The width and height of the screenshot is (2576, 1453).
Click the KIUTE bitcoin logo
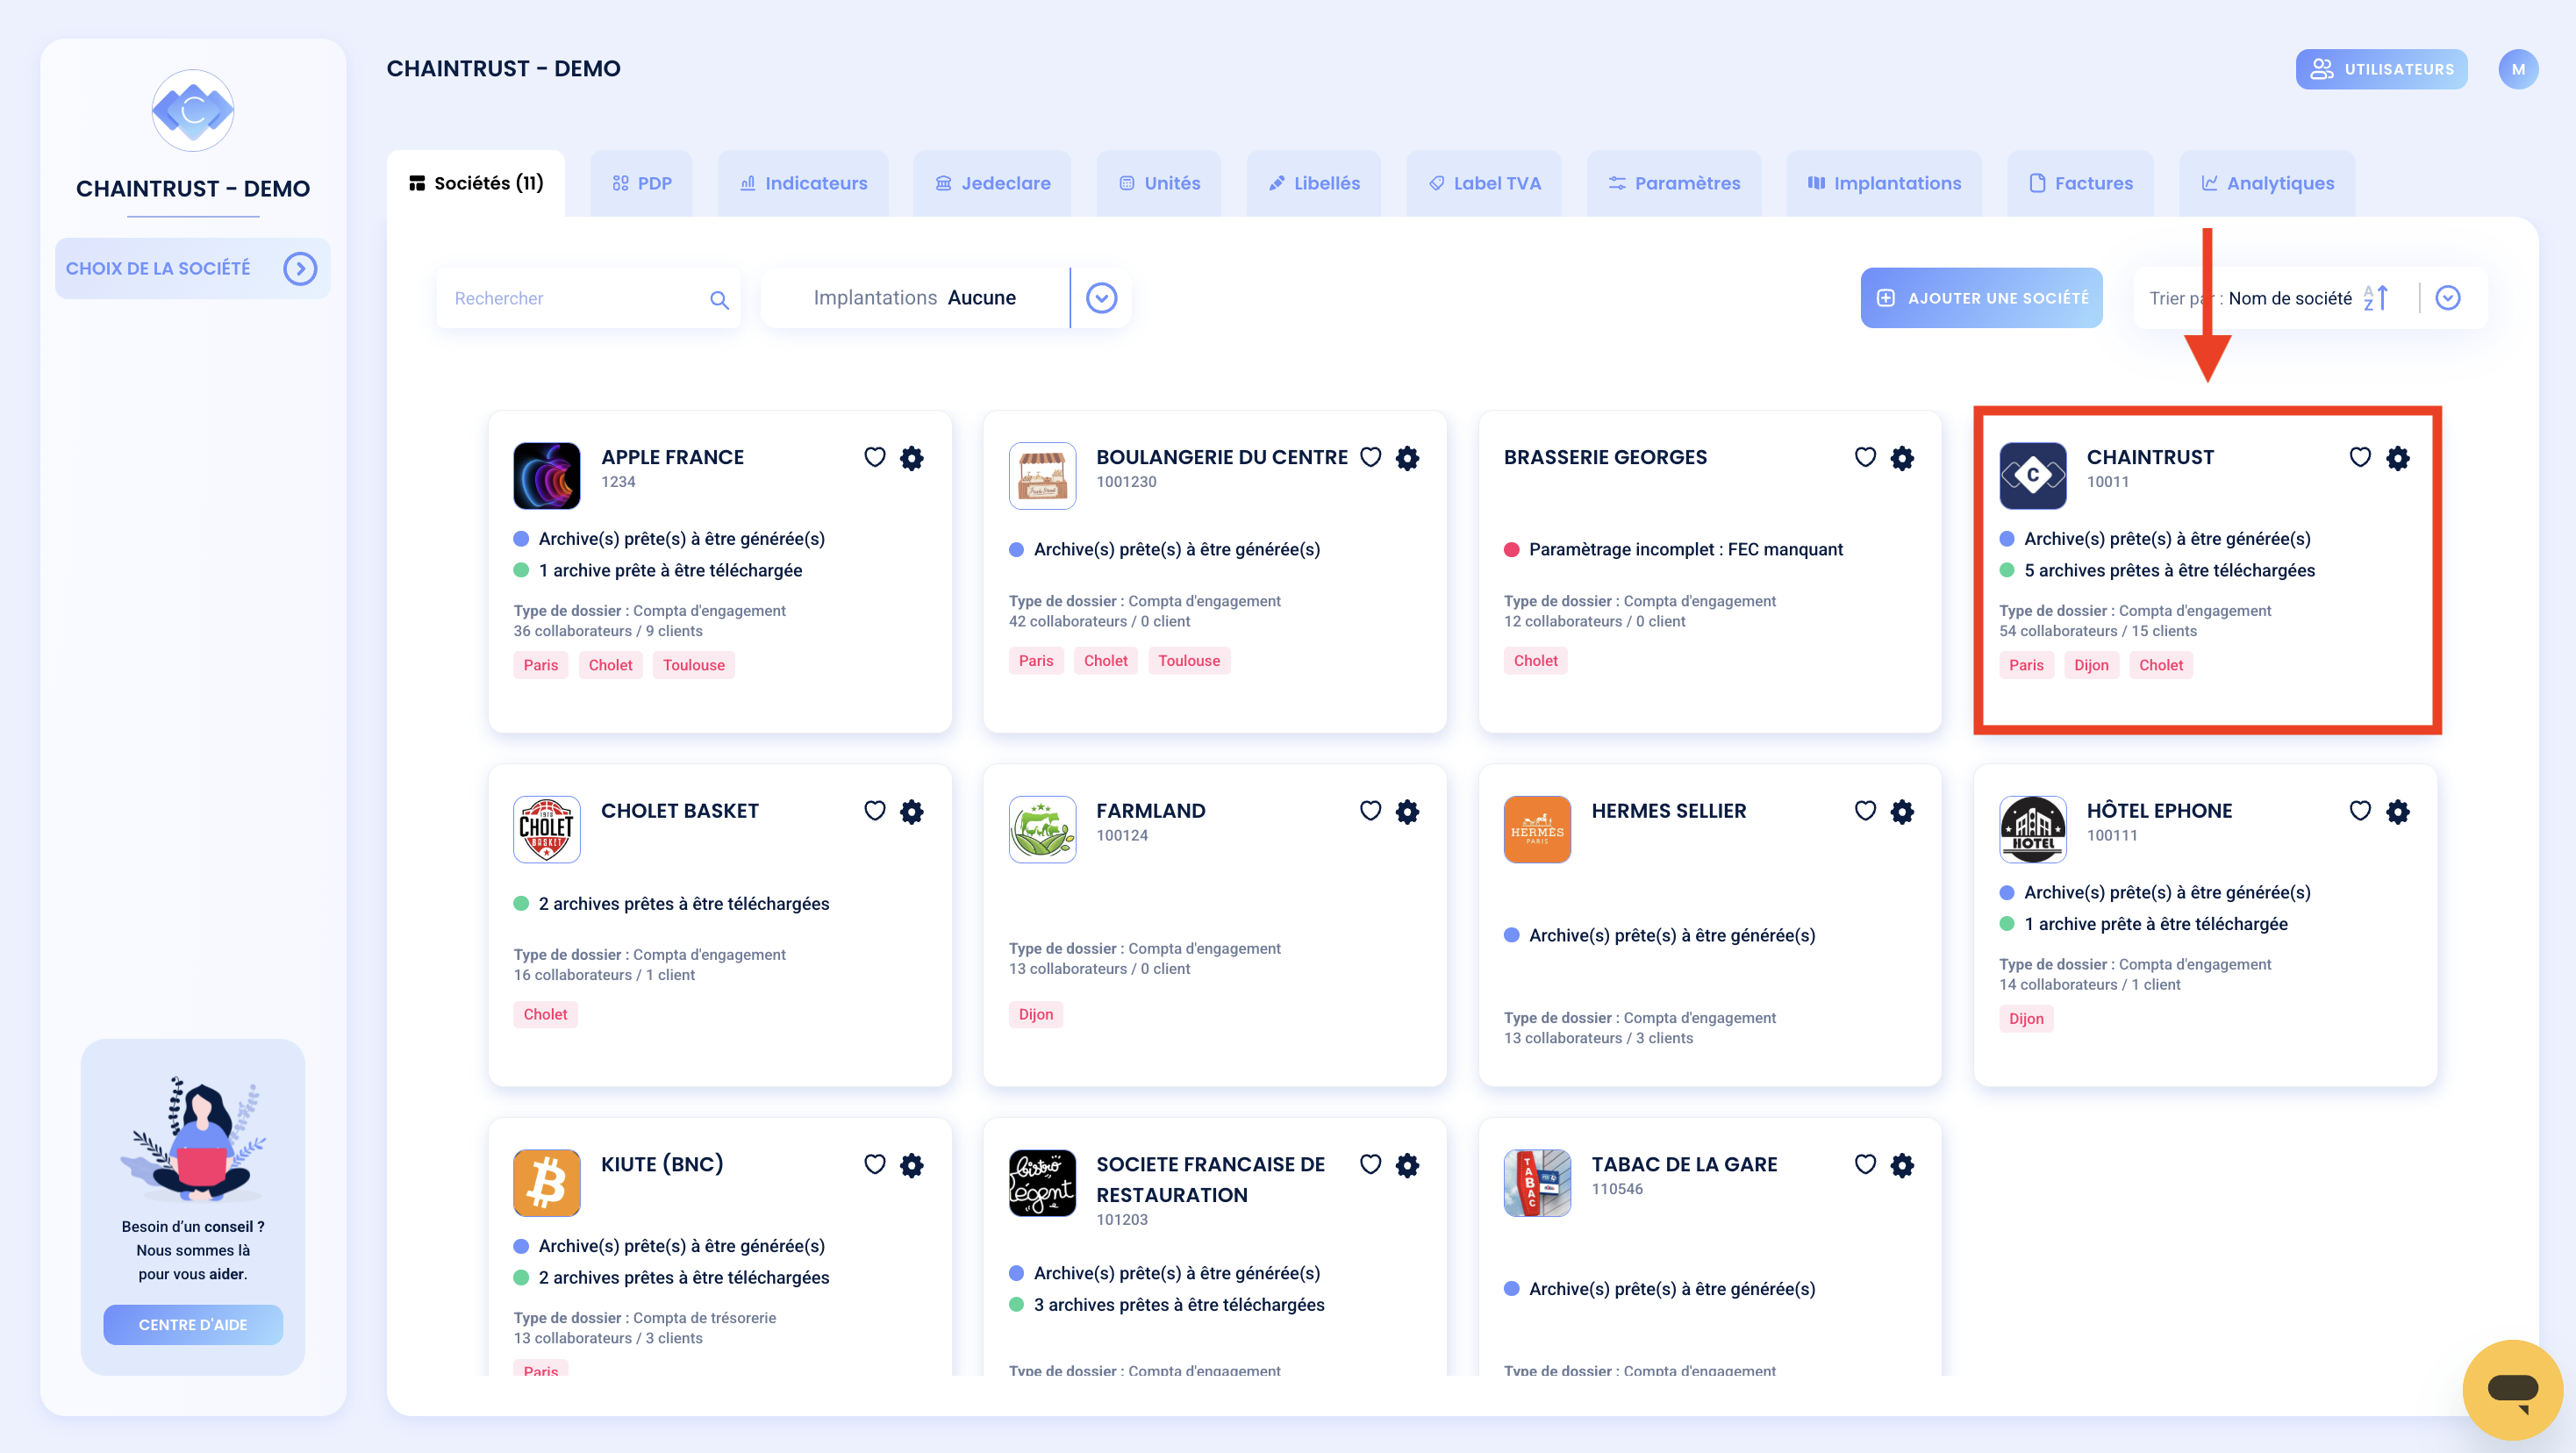pyautogui.click(x=547, y=1183)
